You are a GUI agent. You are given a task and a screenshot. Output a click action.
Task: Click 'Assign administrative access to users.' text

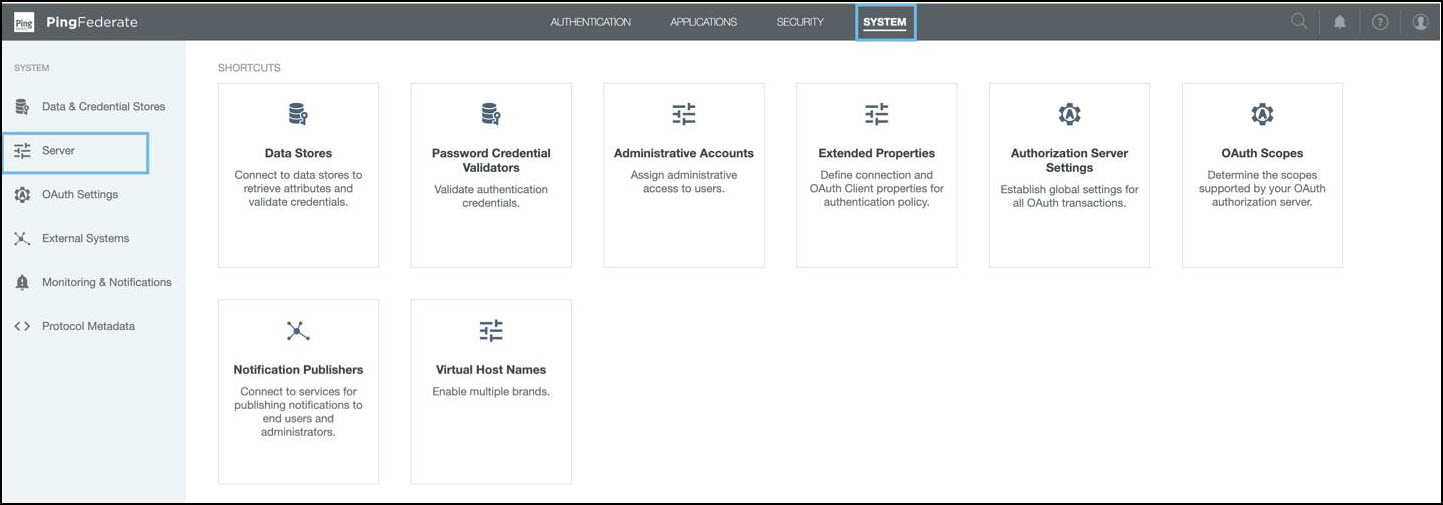point(684,182)
